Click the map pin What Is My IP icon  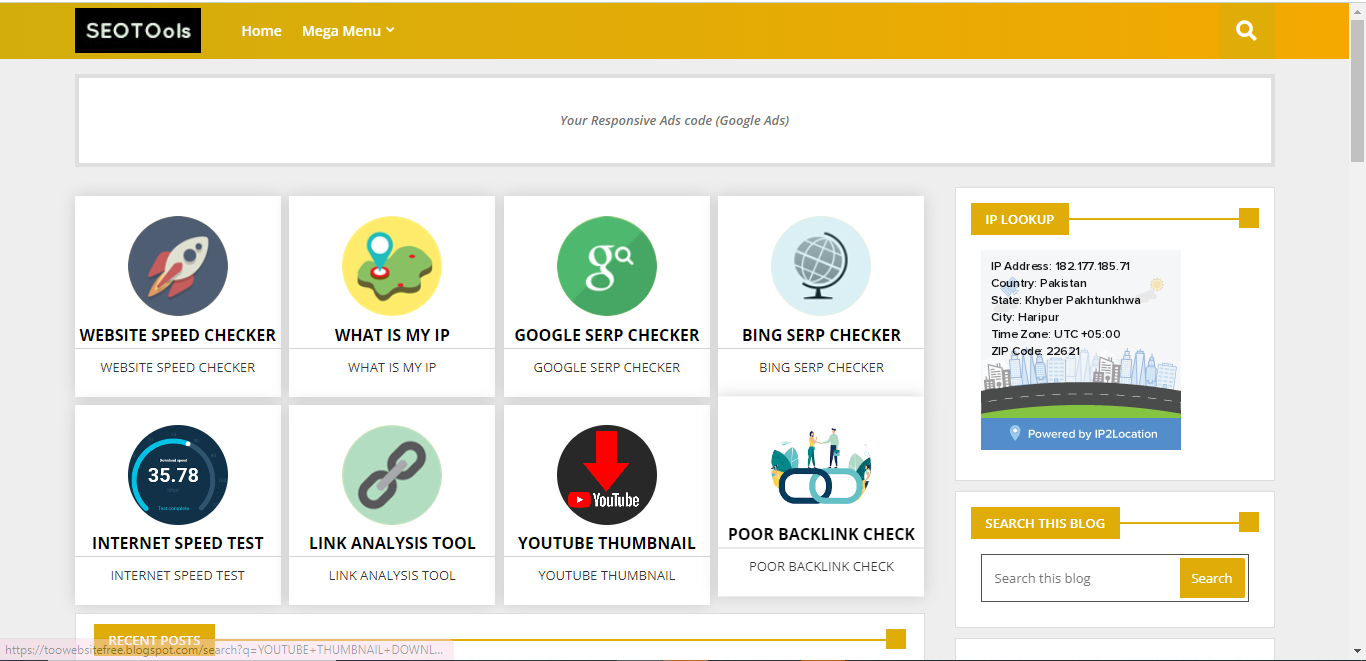(392, 266)
